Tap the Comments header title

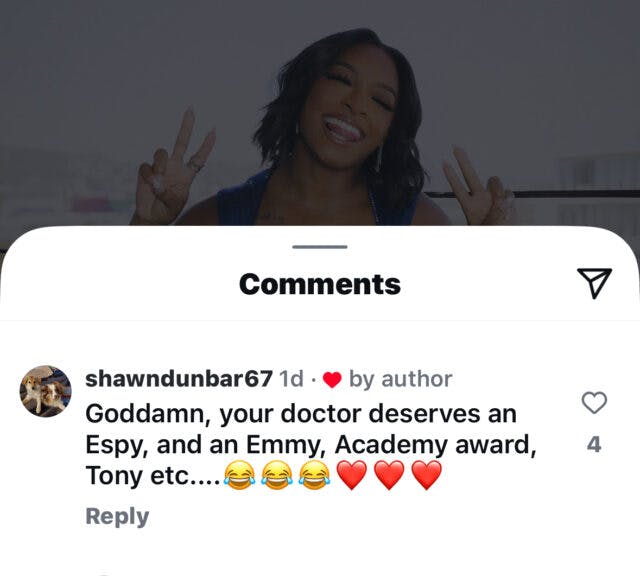(320, 284)
